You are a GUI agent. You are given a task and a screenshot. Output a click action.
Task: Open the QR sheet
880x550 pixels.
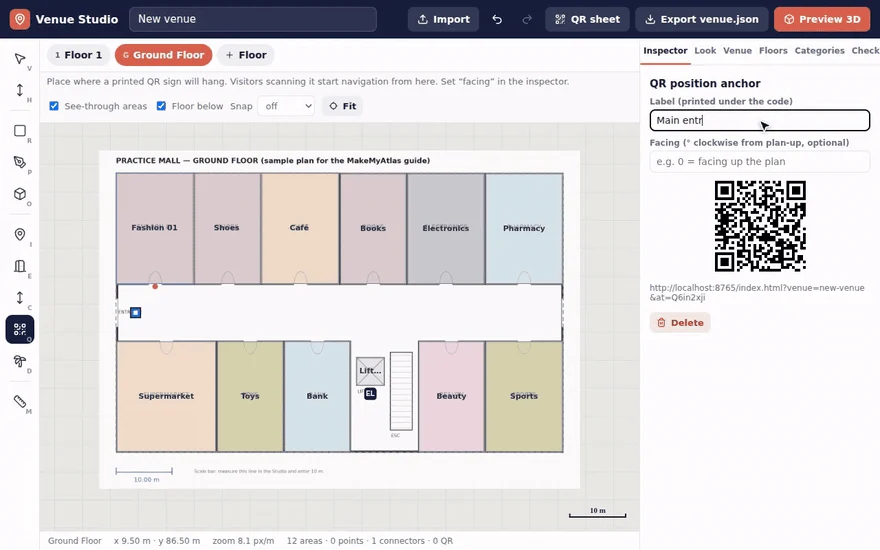pyautogui.click(x=587, y=19)
